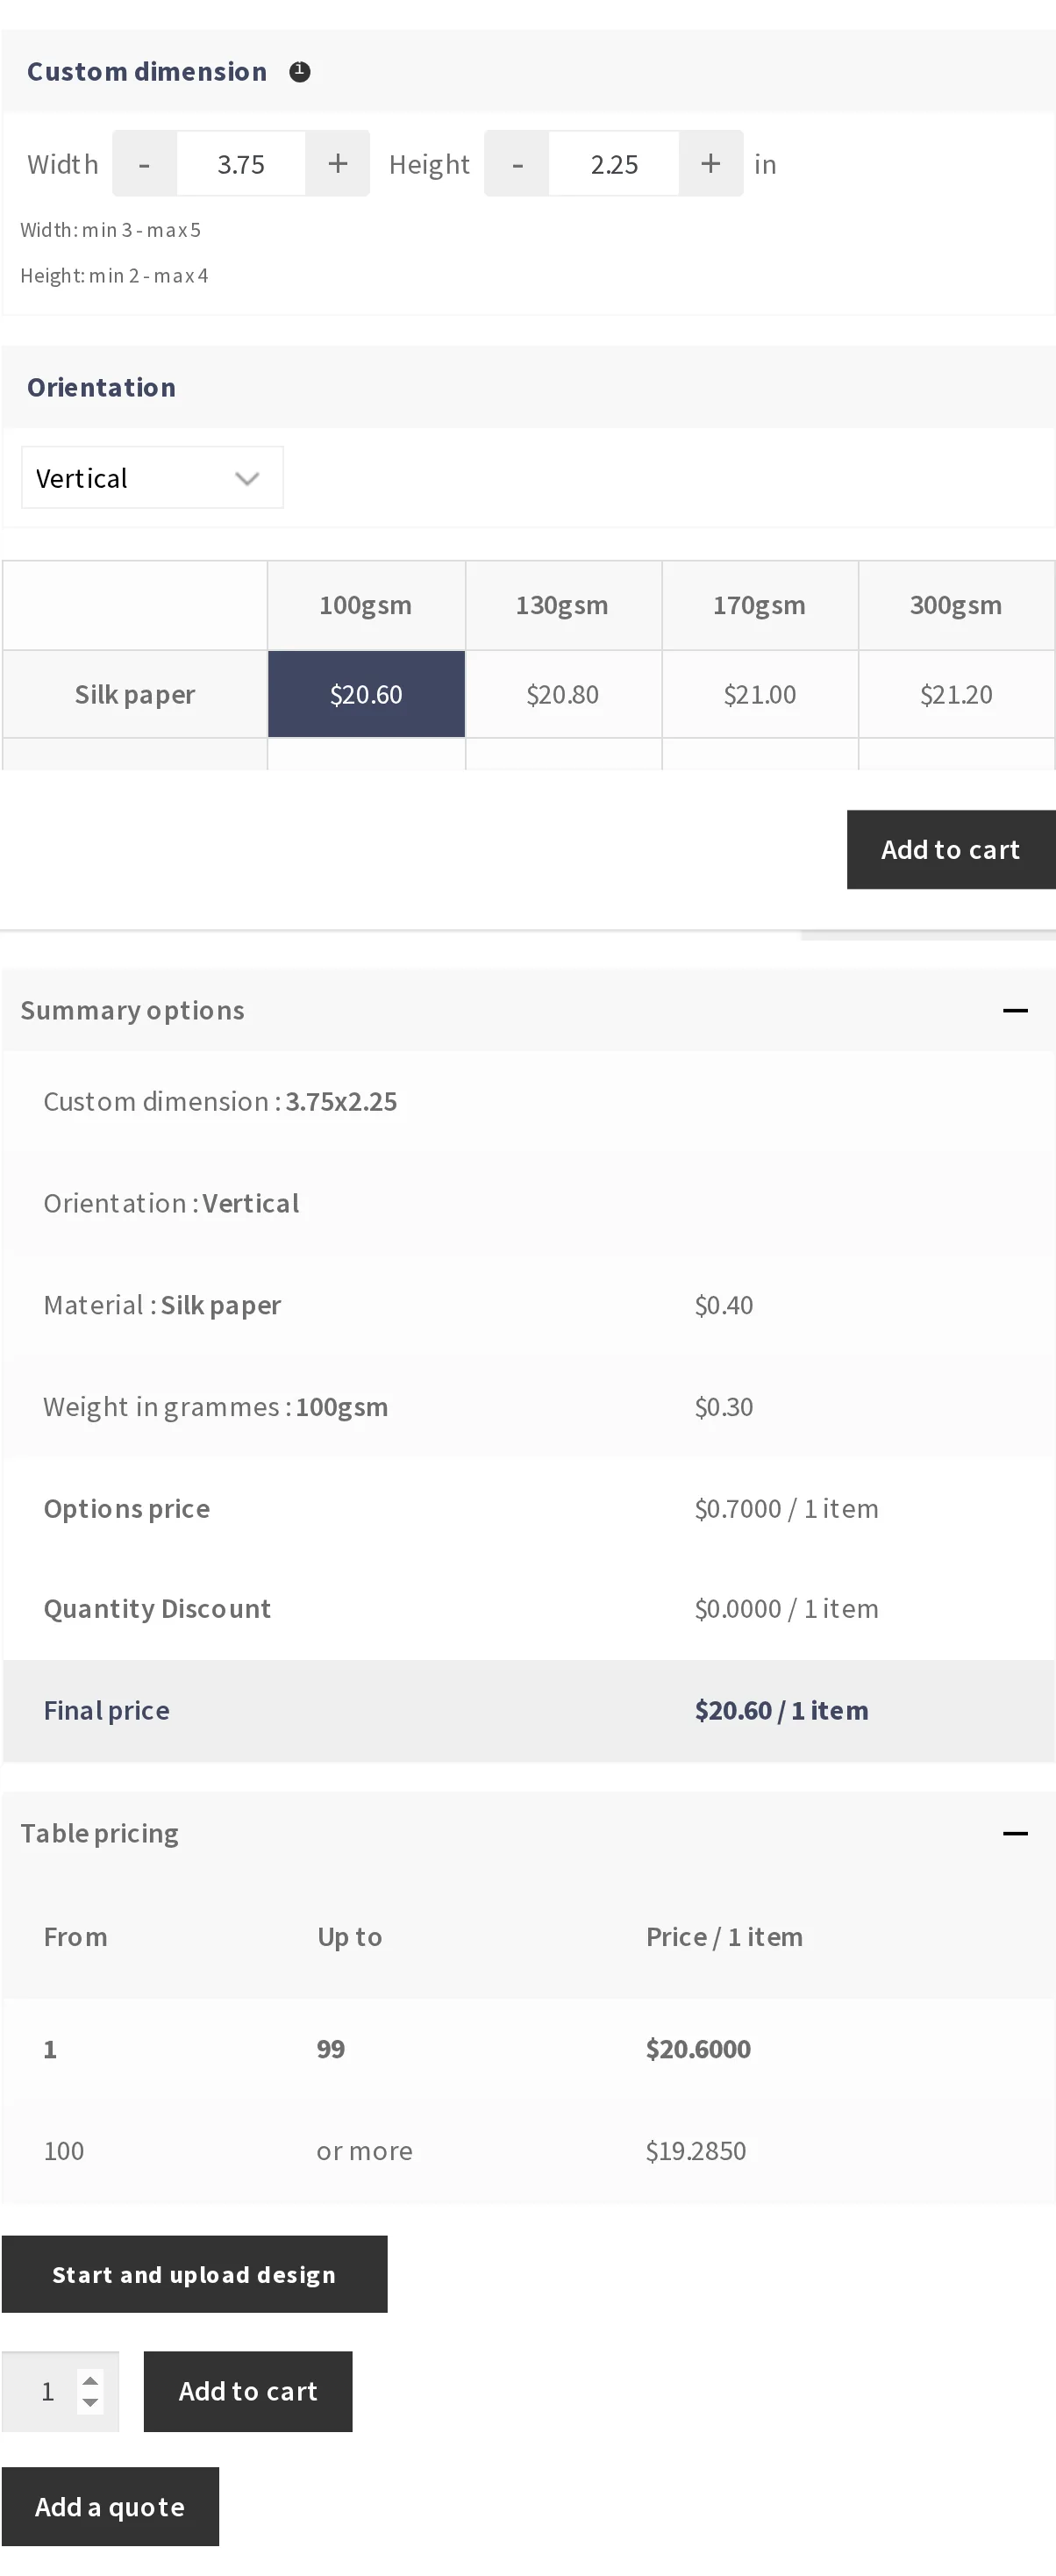Increase the Height value
Viewport: 1056px width, 2576px height.
(x=711, y=164)
